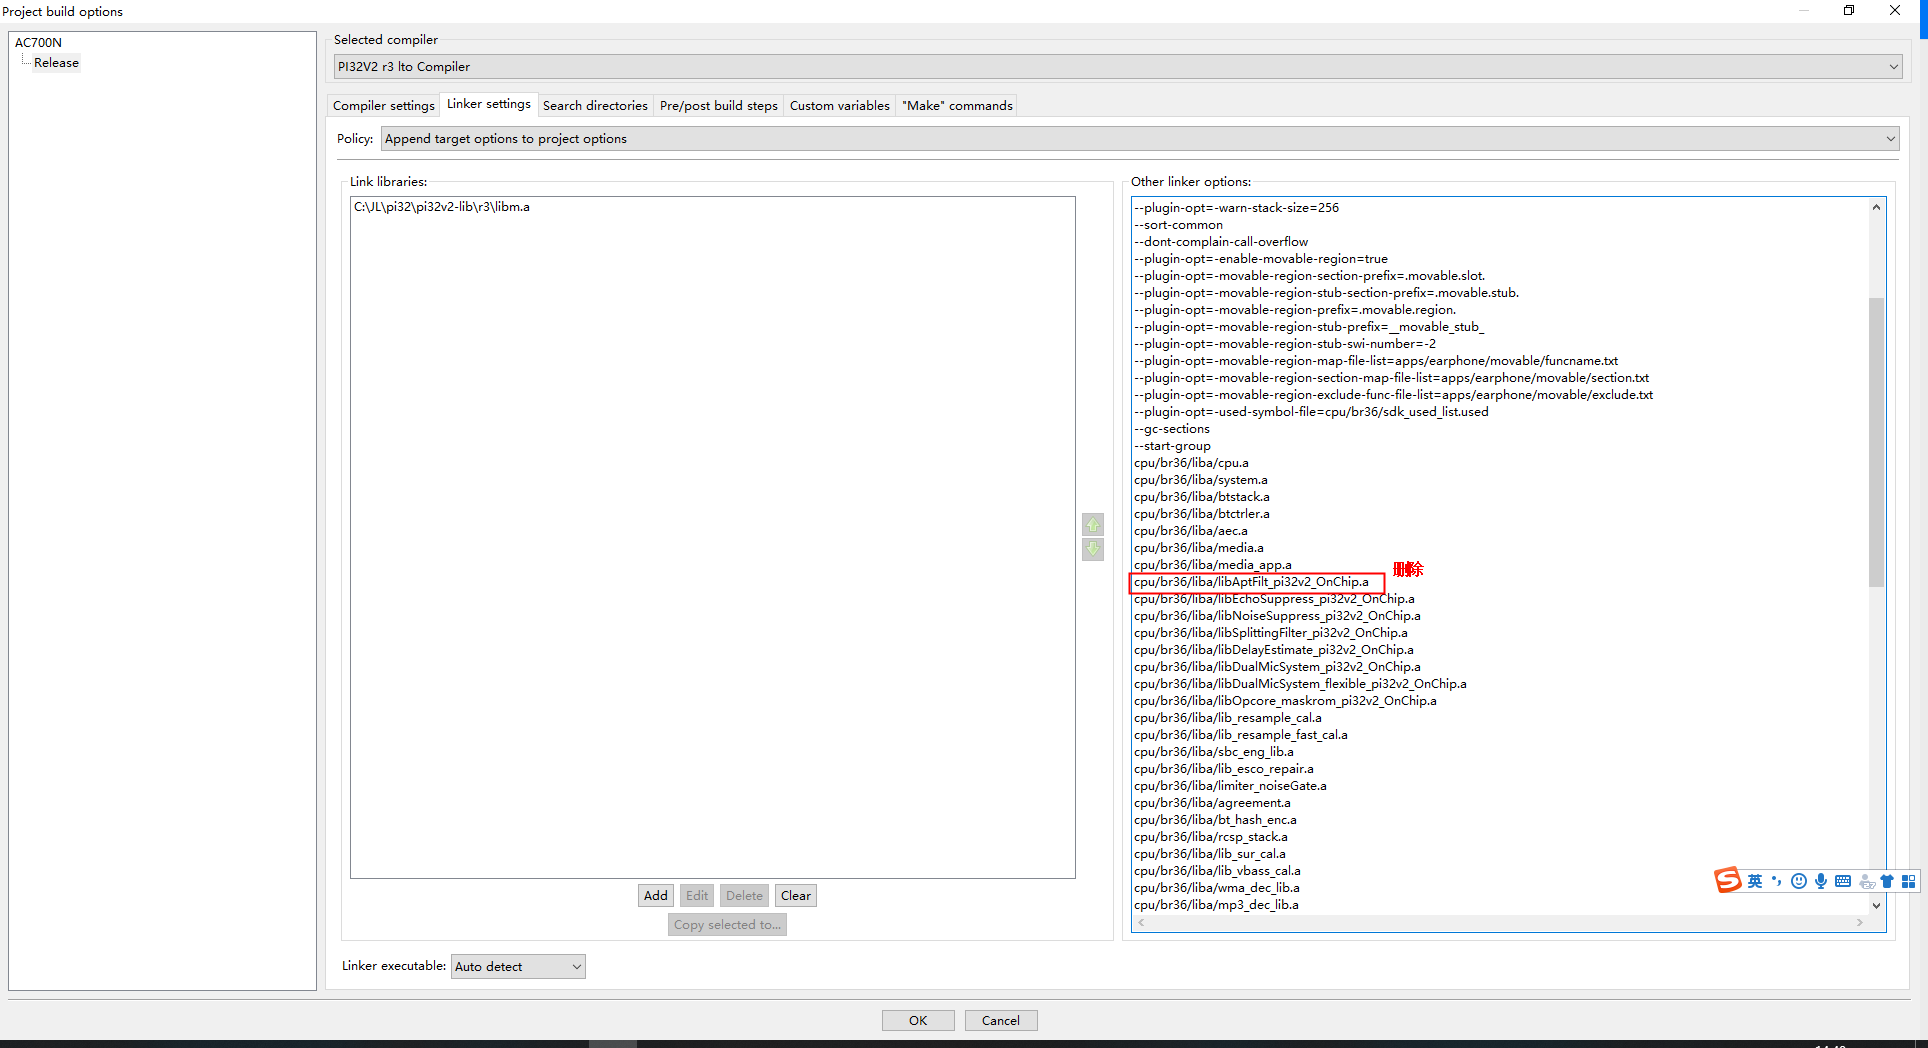This screenshot has width=1928, height=1048.
Task: Toggle the 英 language mode icon in the Sogou bar
Action: pyautogui.click(x=1755, y=881)
